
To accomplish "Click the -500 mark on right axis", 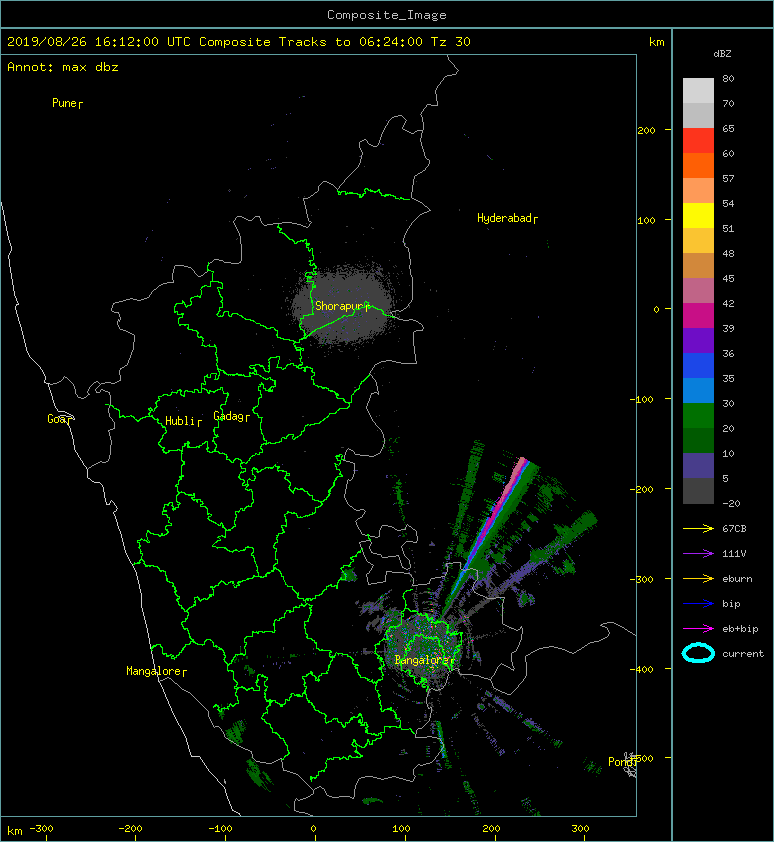I will pyautogui.click(x=644, y=758).
